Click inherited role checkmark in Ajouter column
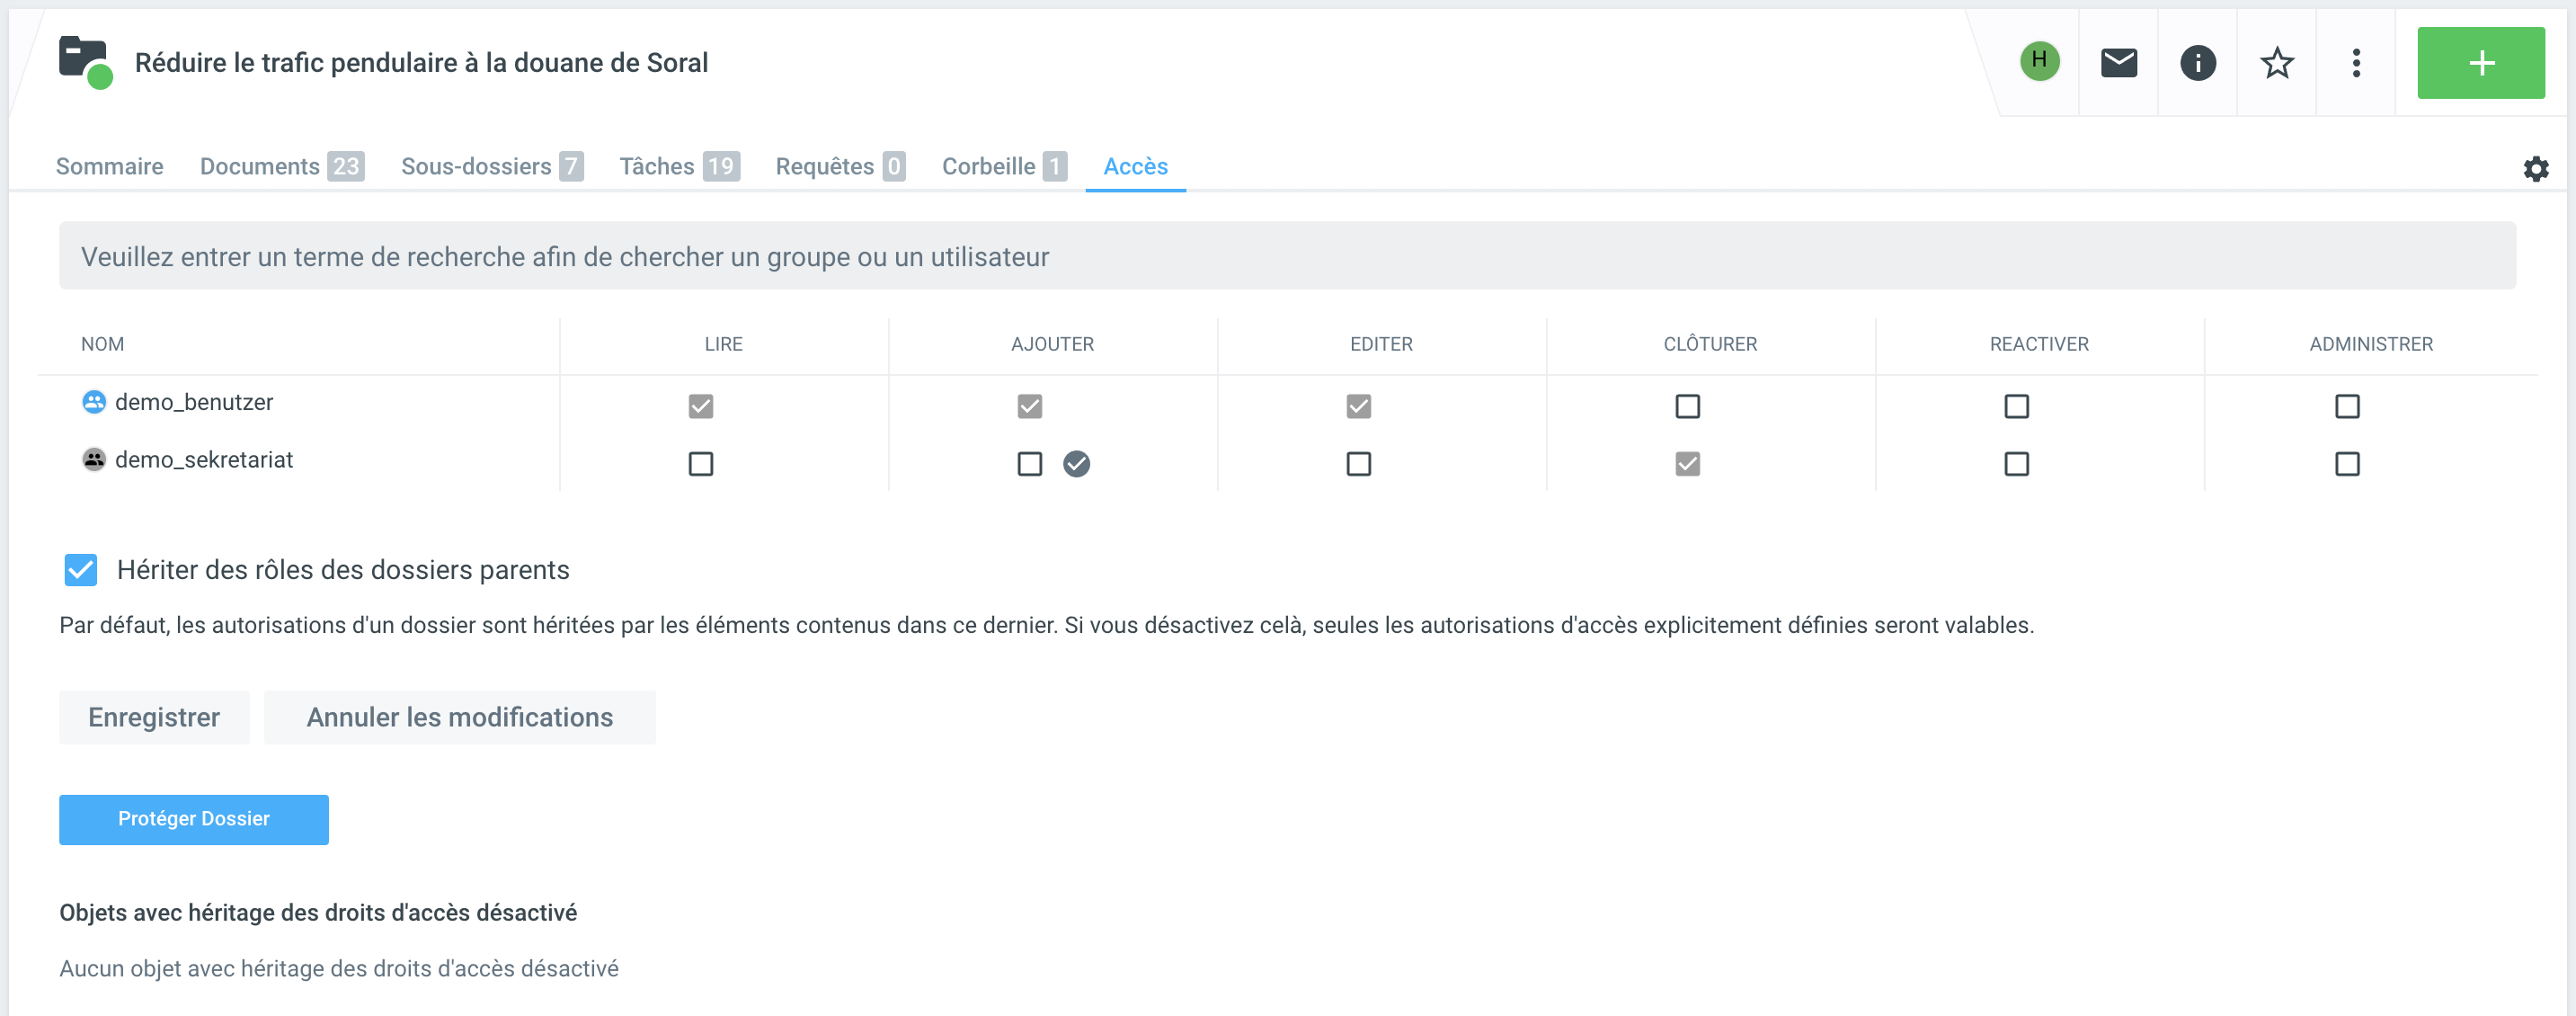This screenshot has height=1016, width=2576. 1076,464
